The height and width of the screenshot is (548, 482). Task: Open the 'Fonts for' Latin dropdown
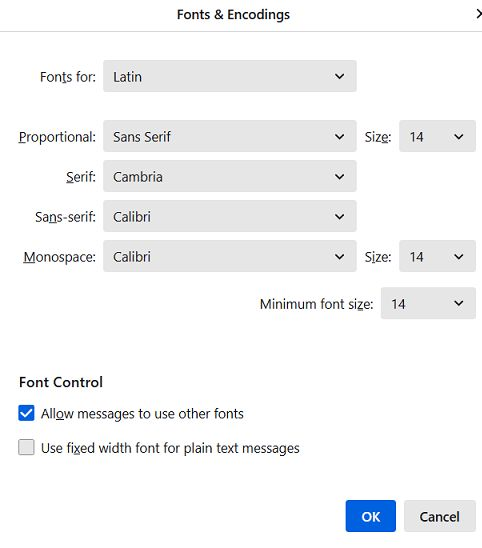230,76
